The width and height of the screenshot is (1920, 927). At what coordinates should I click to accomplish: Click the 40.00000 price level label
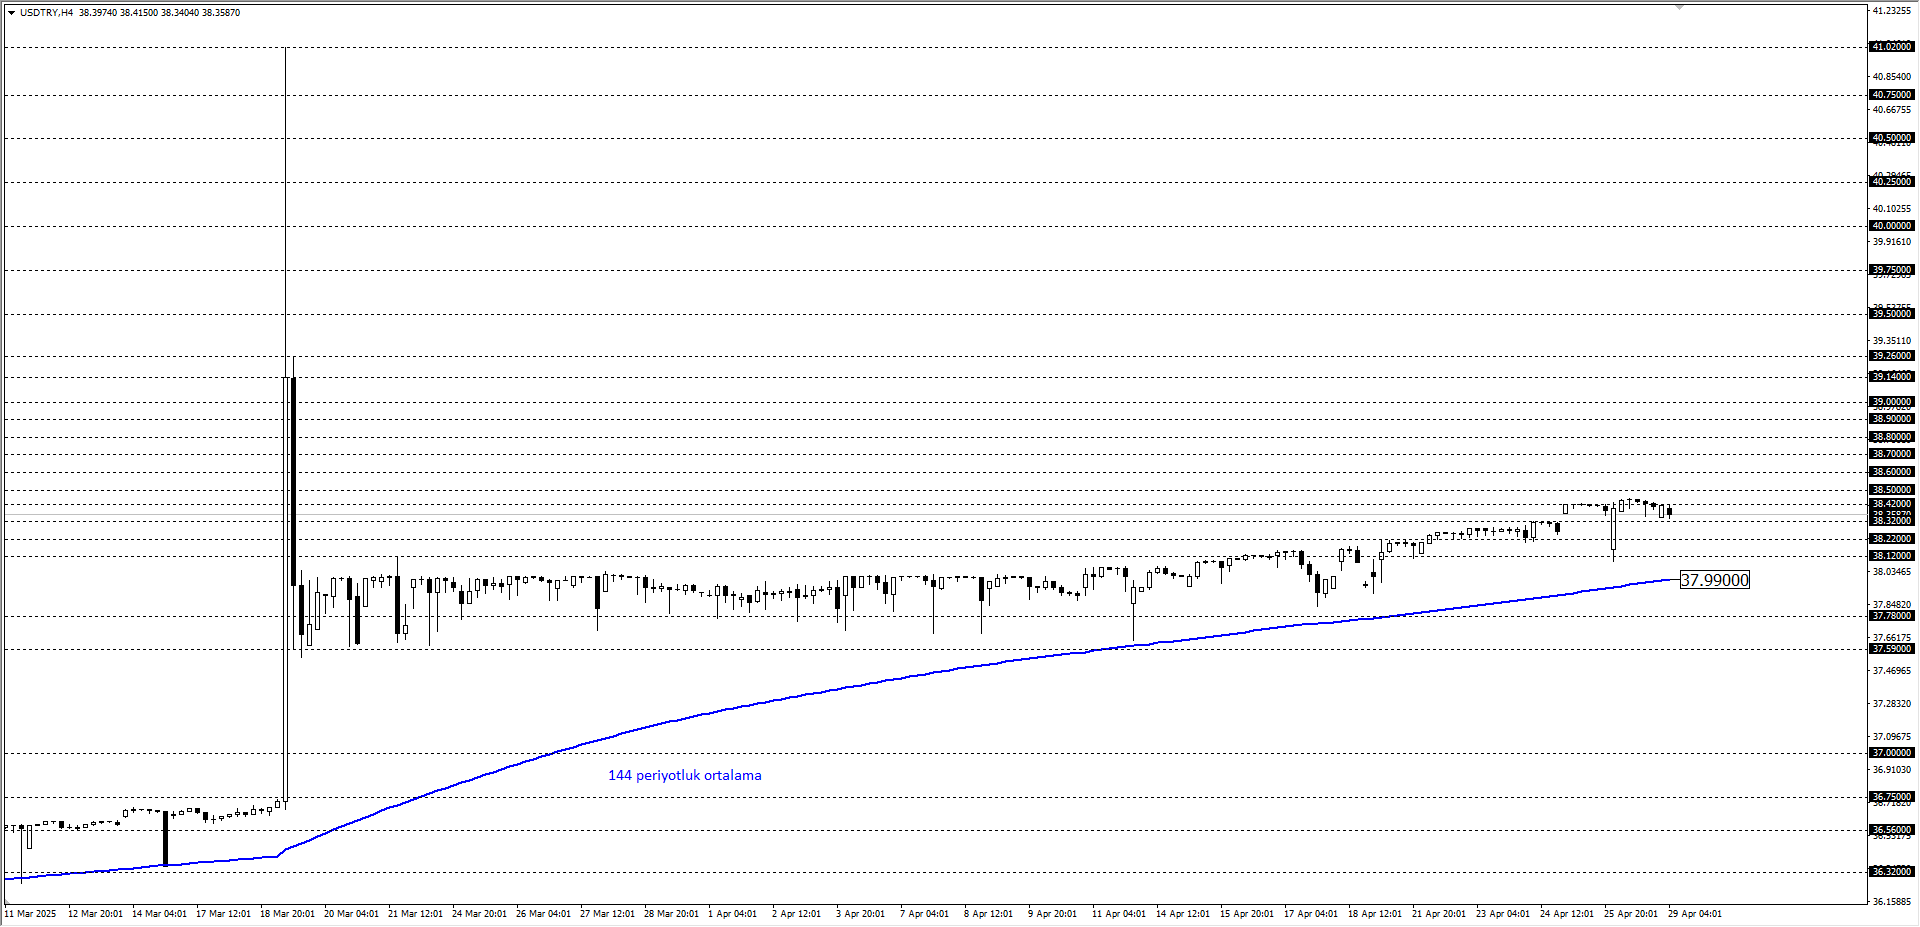[x=1891, y=226]
